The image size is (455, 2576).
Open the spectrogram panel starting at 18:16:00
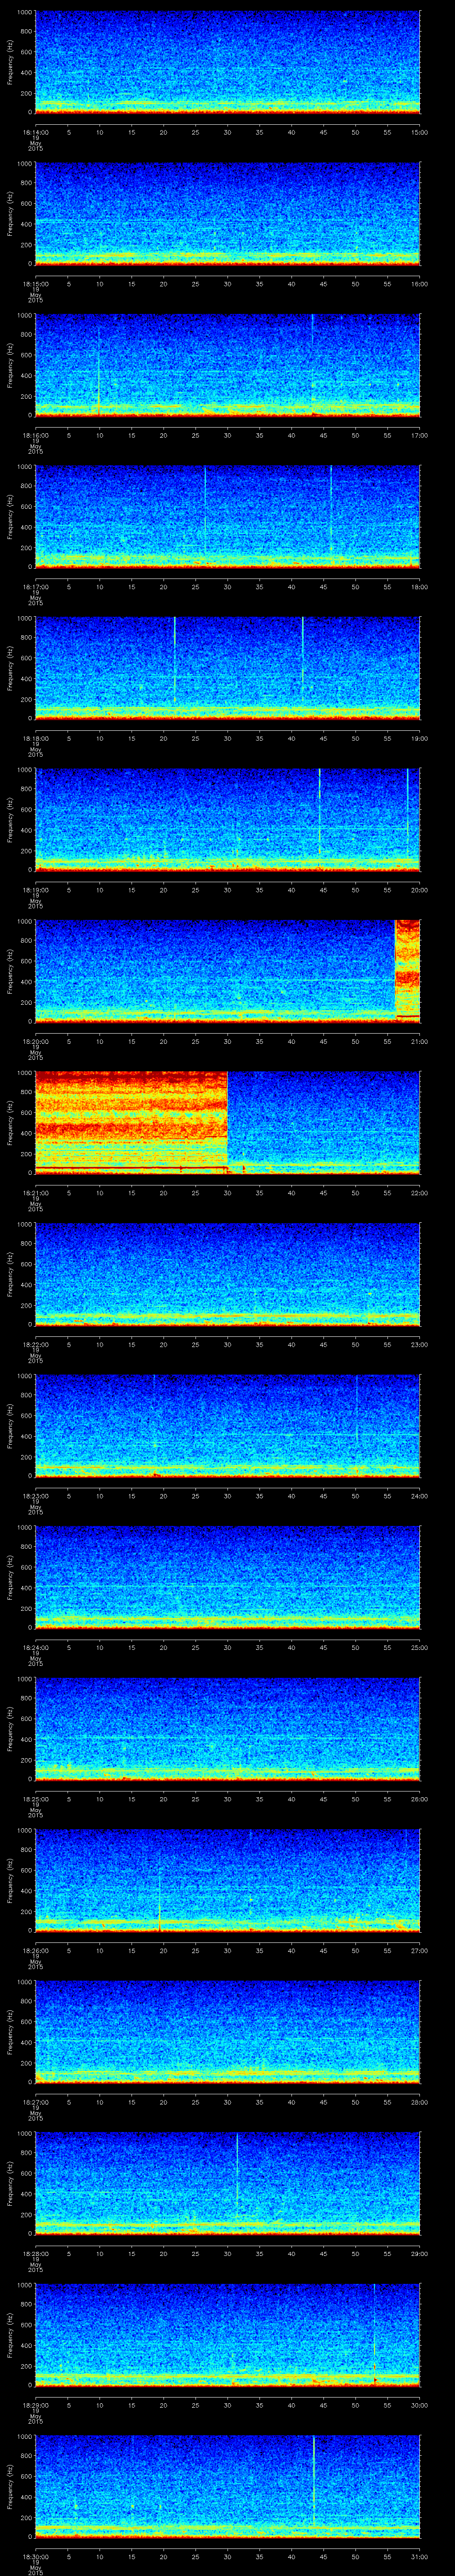coord(228,365)
